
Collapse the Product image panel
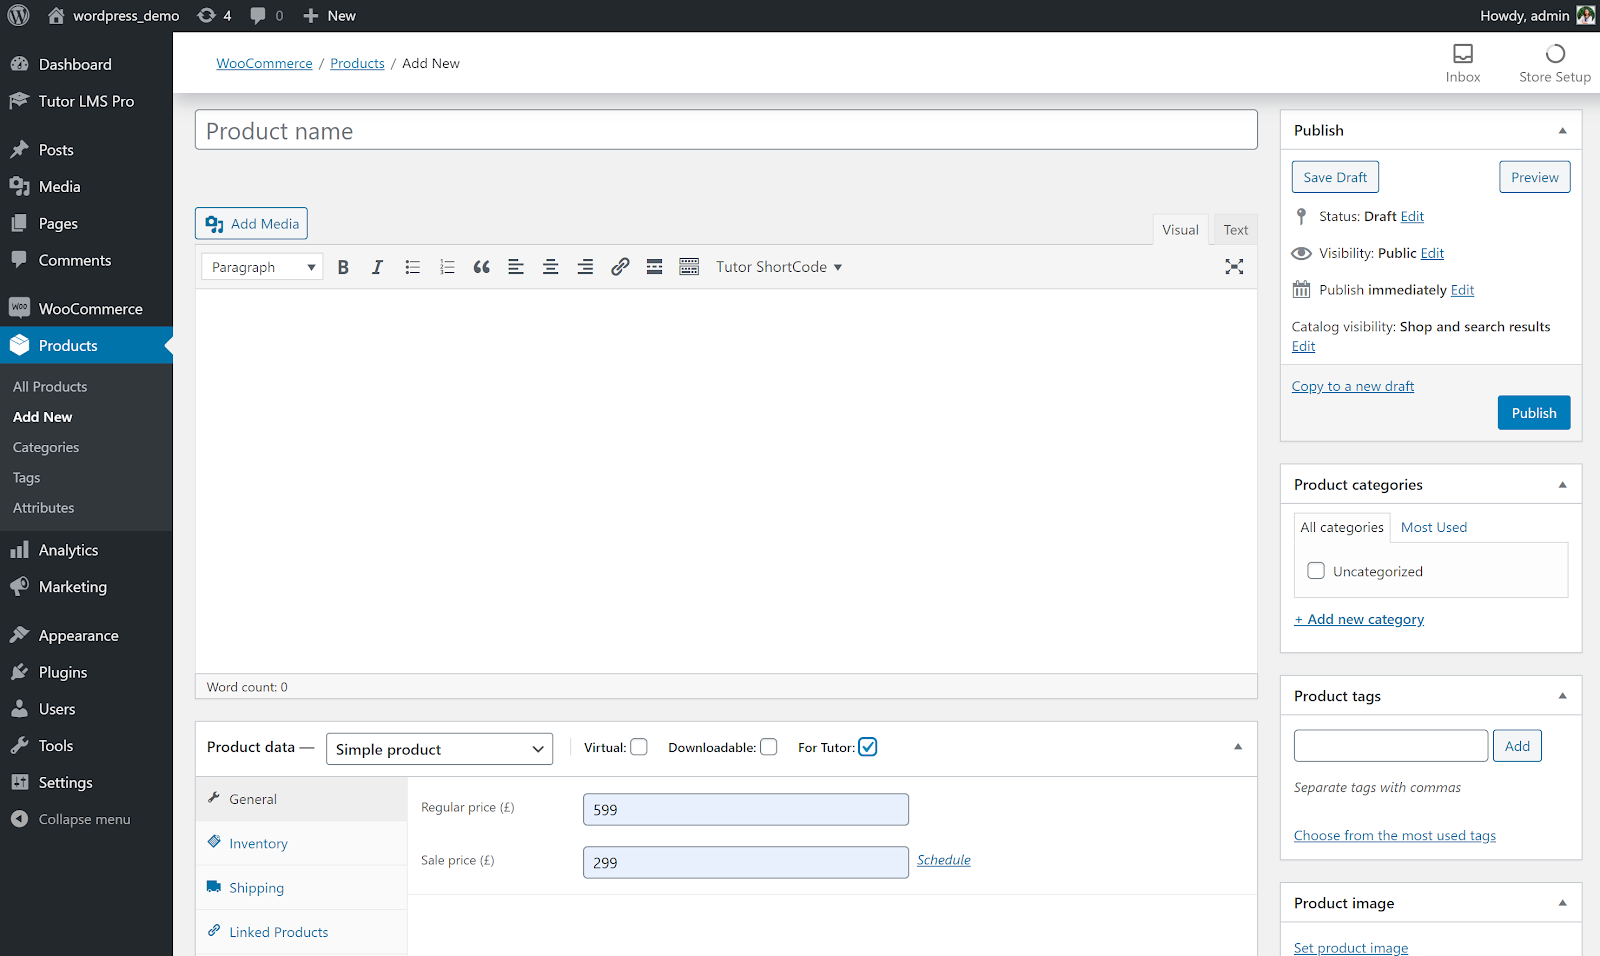pos(1562,903)
